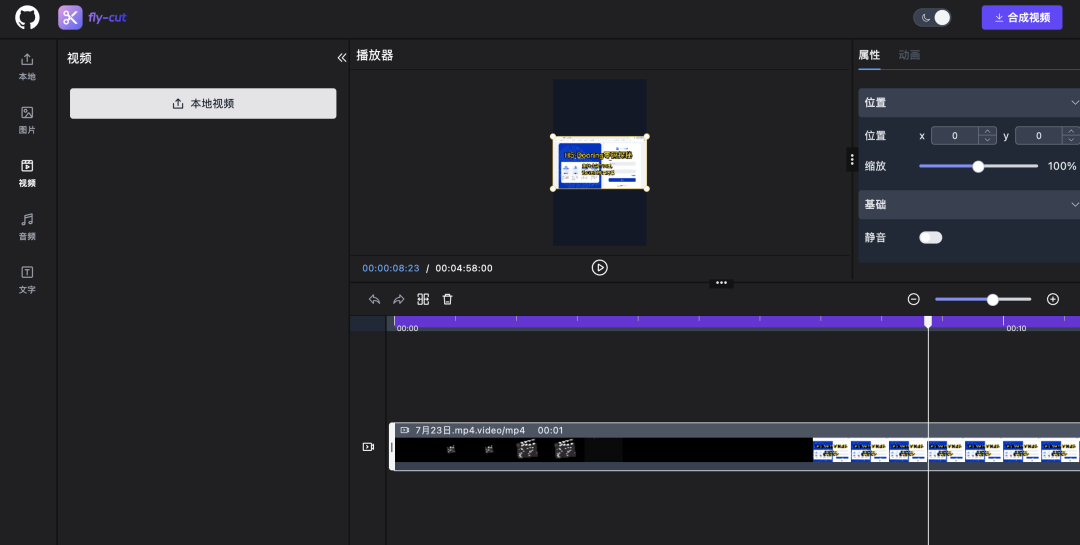Focus the x position input field
Viewport: 1080px width, 545px height.
coord(955,136)
